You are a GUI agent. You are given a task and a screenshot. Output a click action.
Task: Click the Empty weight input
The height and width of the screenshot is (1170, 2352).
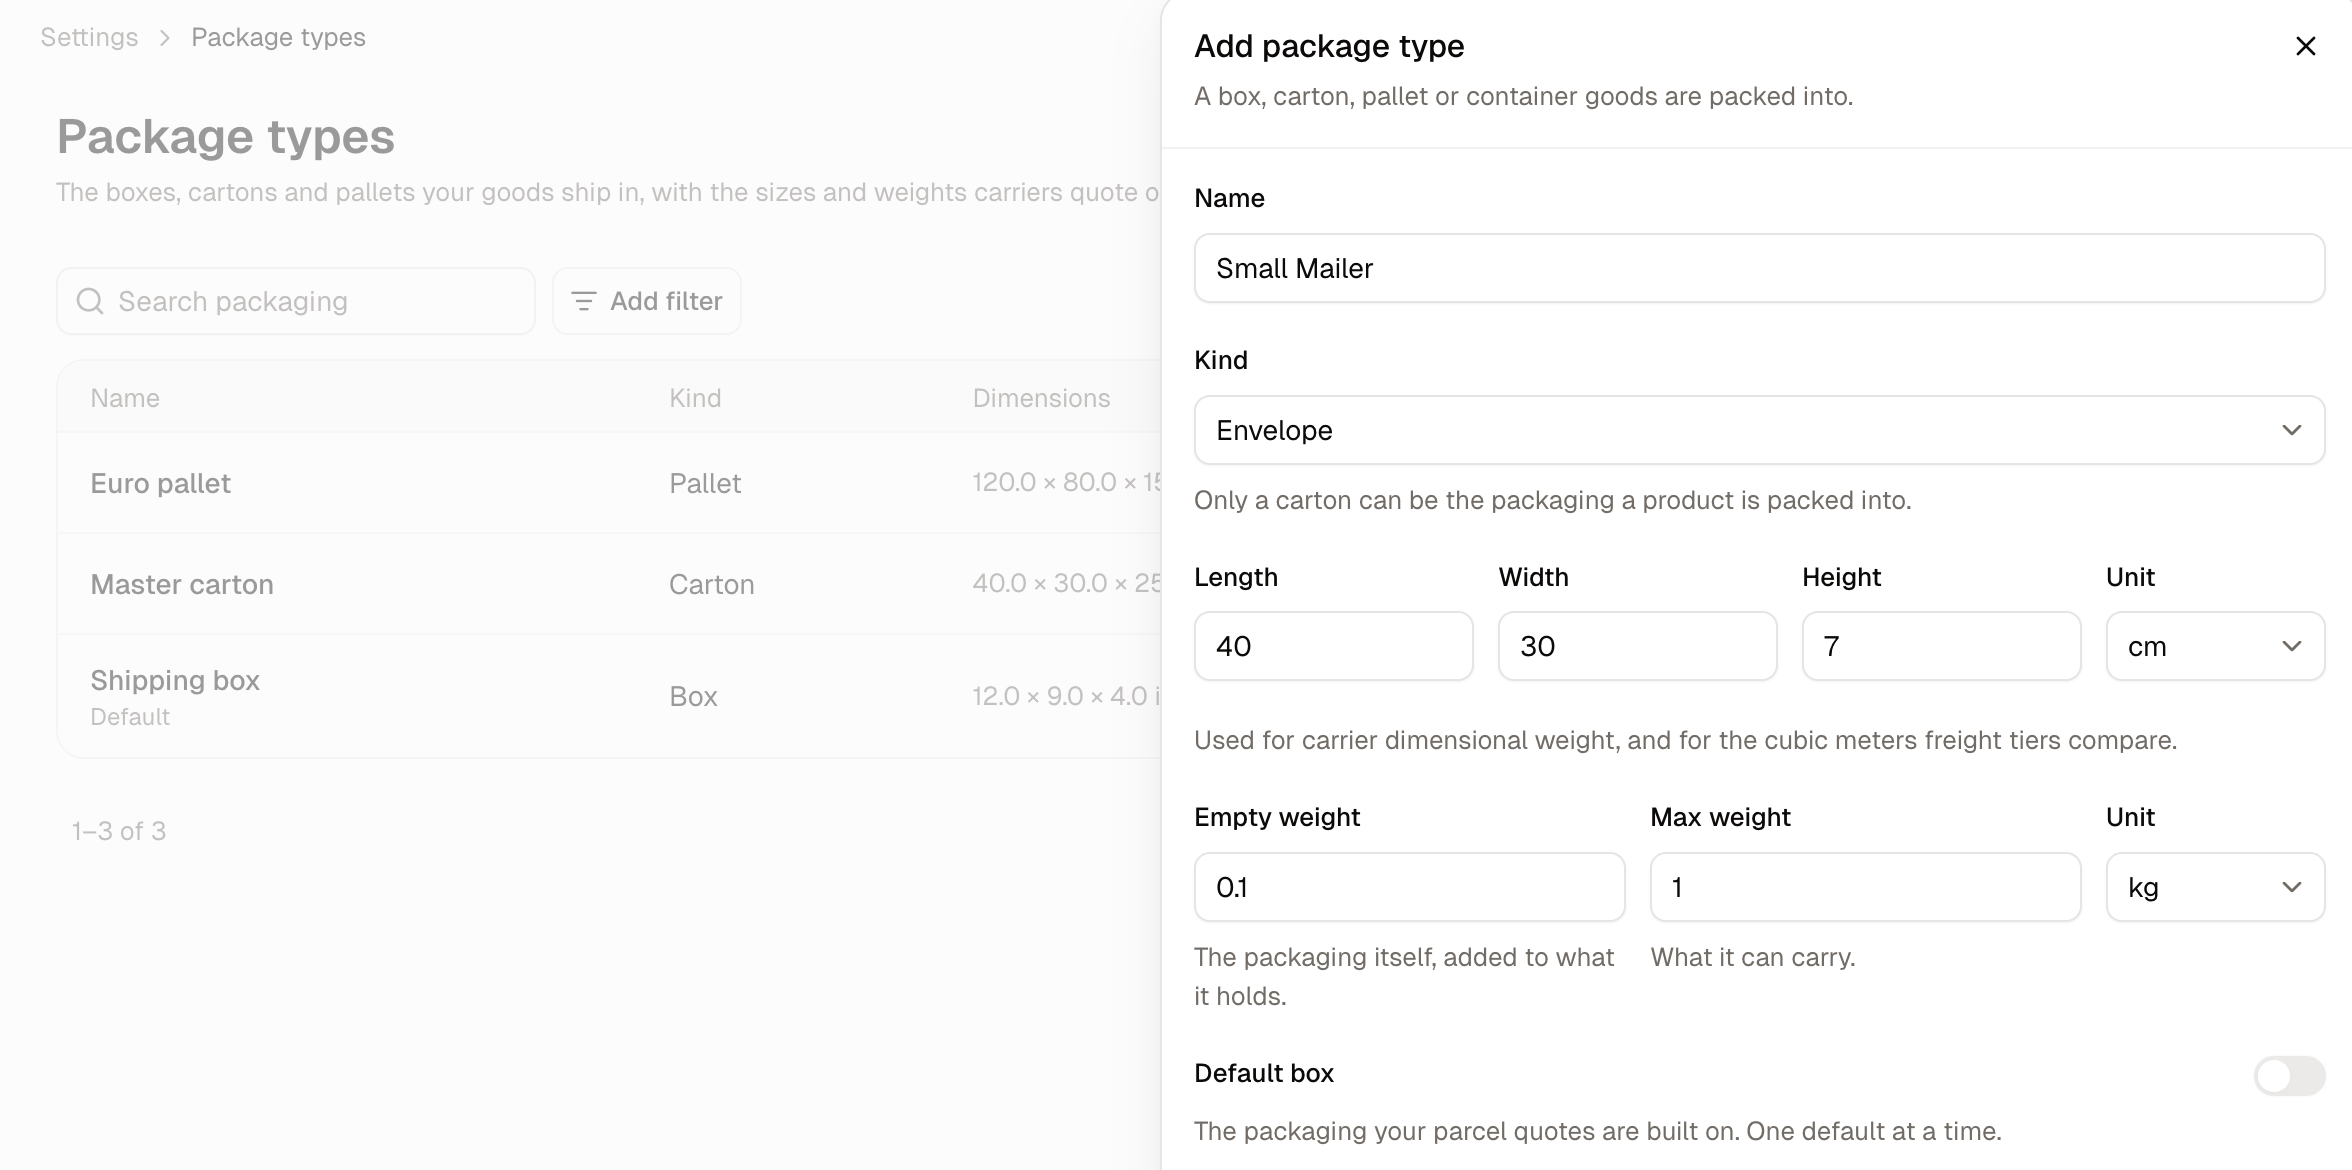click(1409, 887)
